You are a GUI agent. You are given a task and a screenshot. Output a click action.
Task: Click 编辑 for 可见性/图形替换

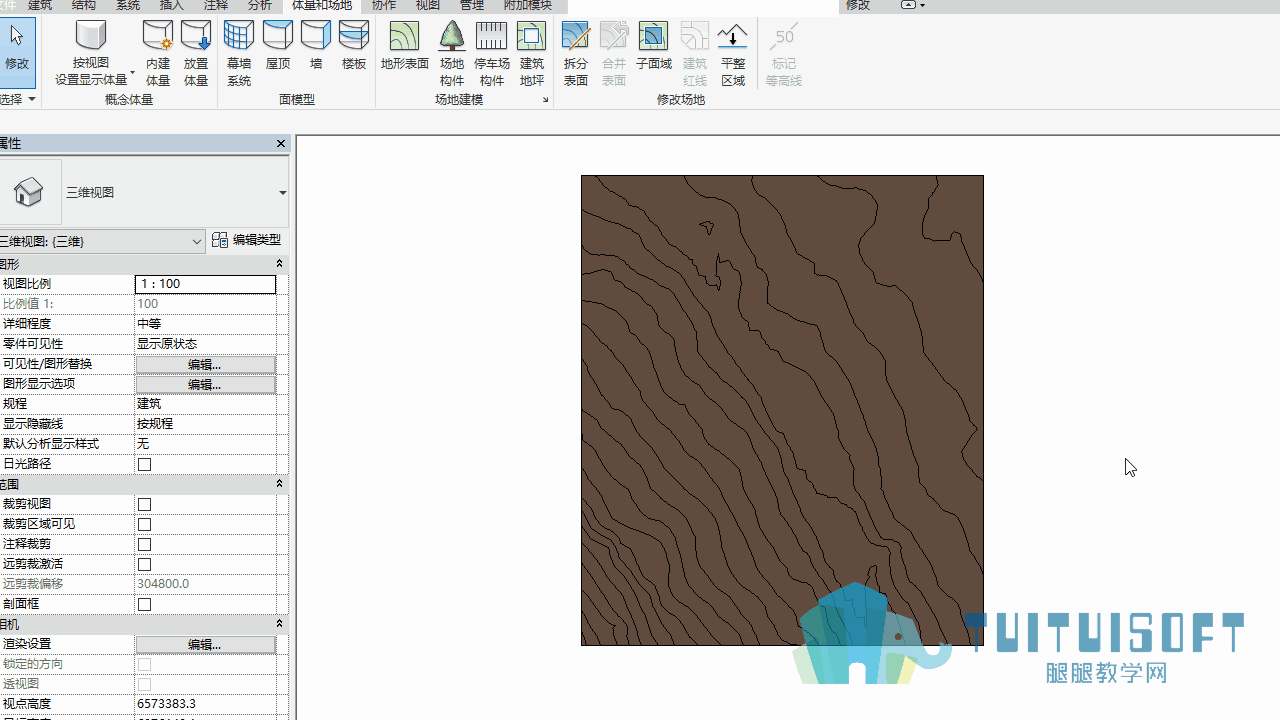205,364
